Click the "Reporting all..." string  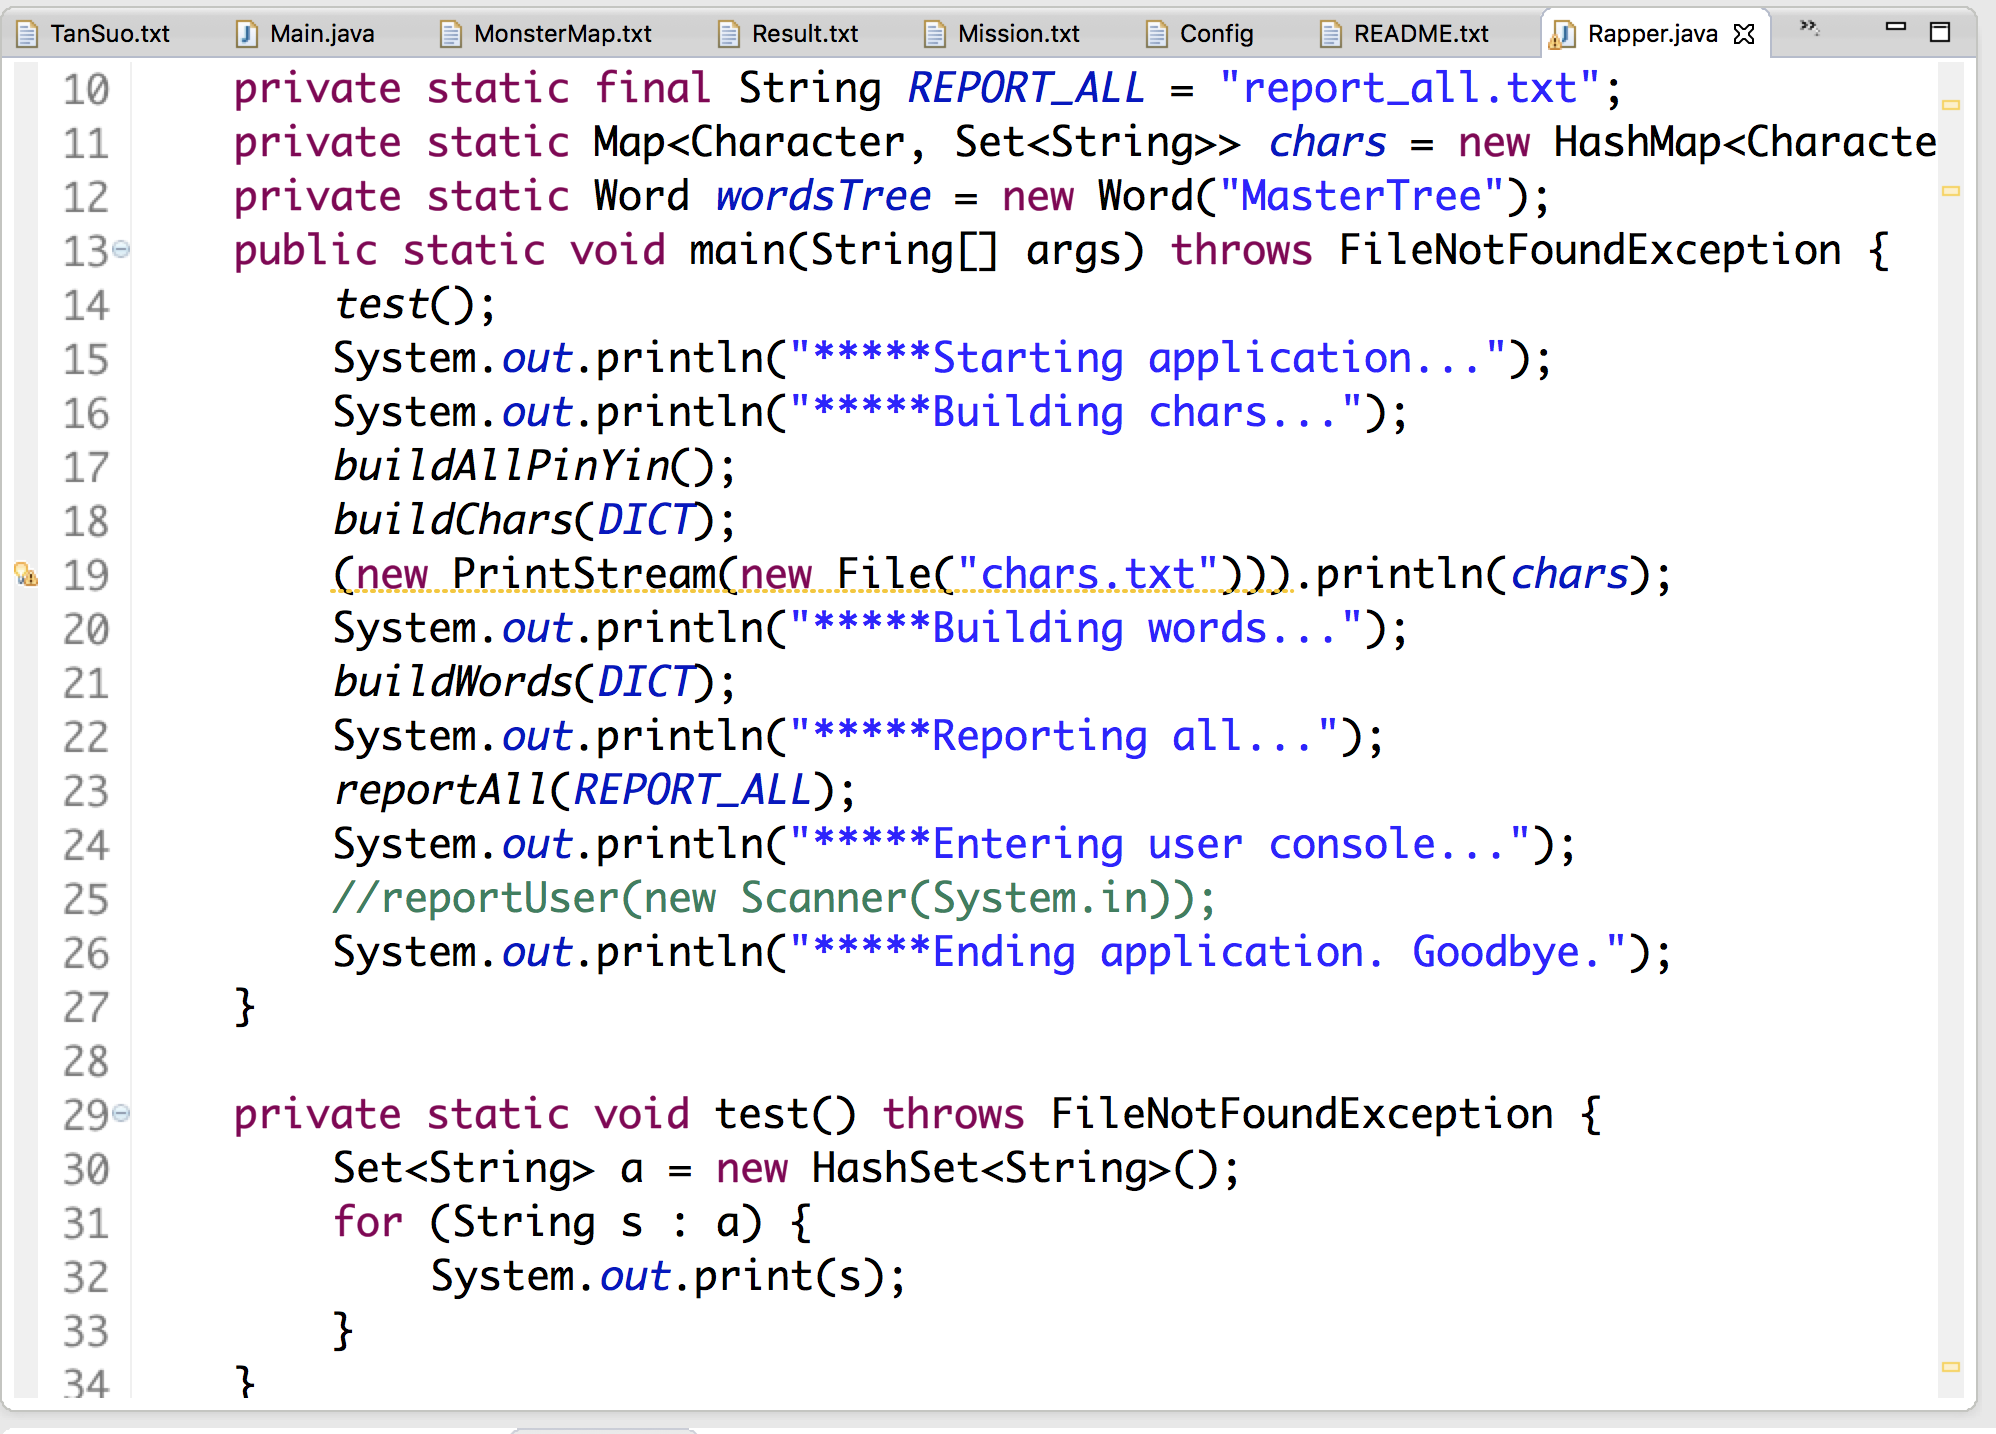tap(1065, 736)
